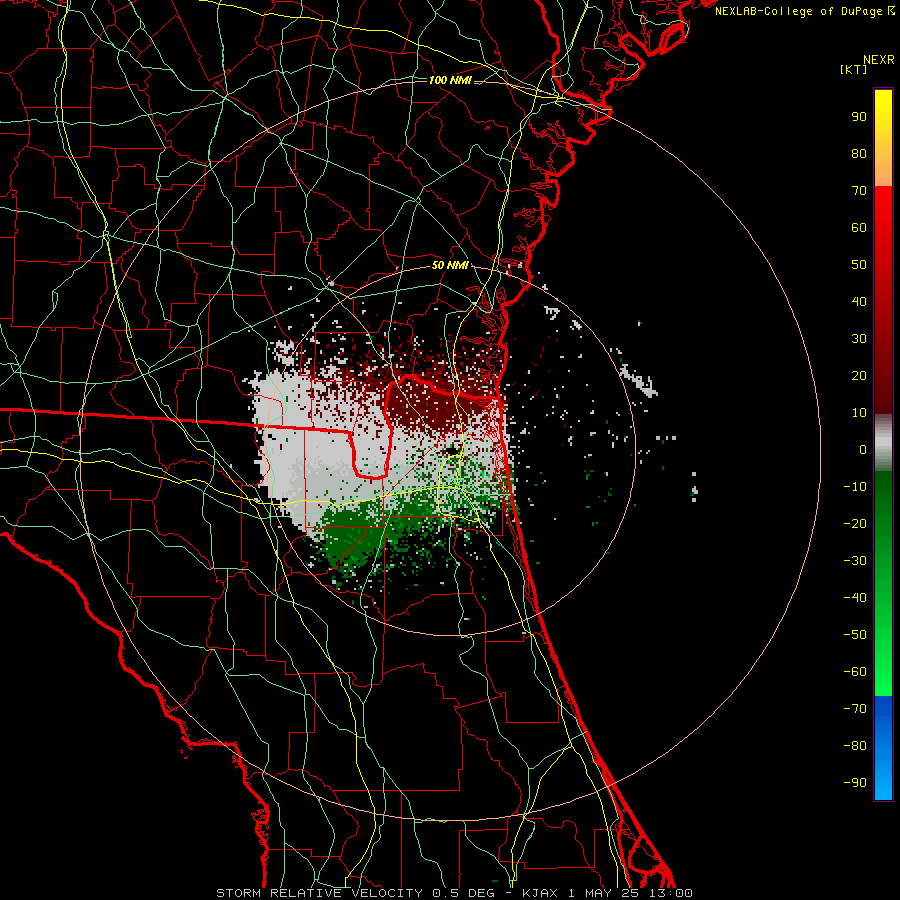The image size is (900, 900).
Task: Click the [KT] units label
Action: point(854,69)
